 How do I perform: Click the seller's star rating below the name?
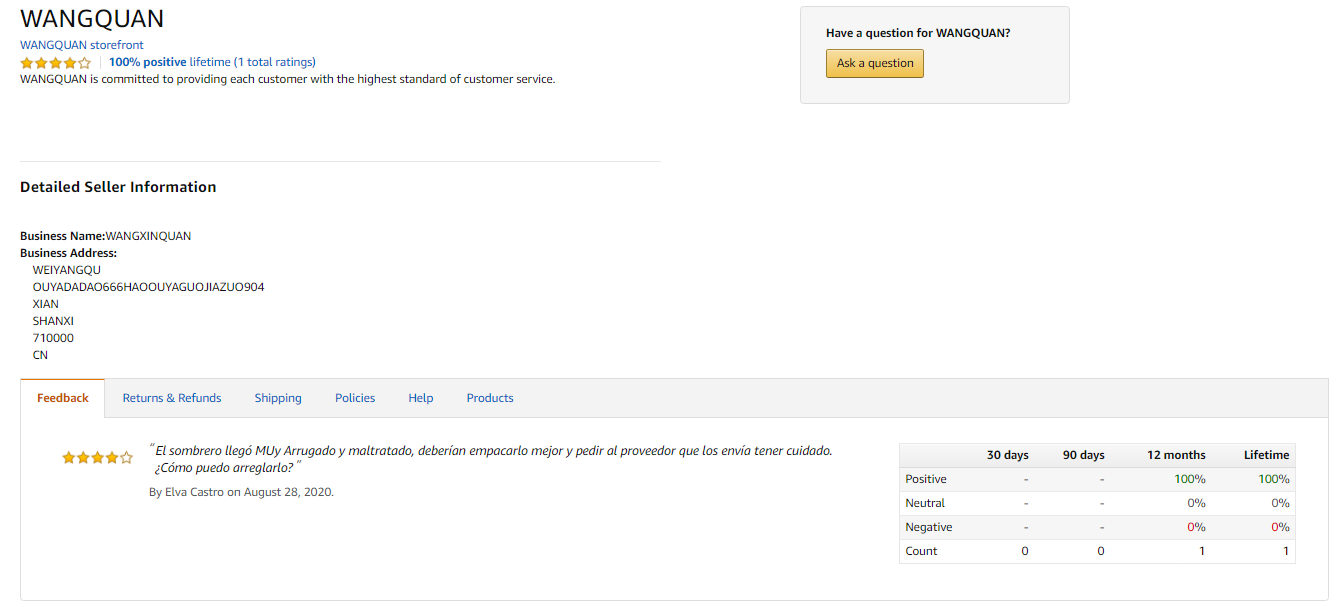55,63
